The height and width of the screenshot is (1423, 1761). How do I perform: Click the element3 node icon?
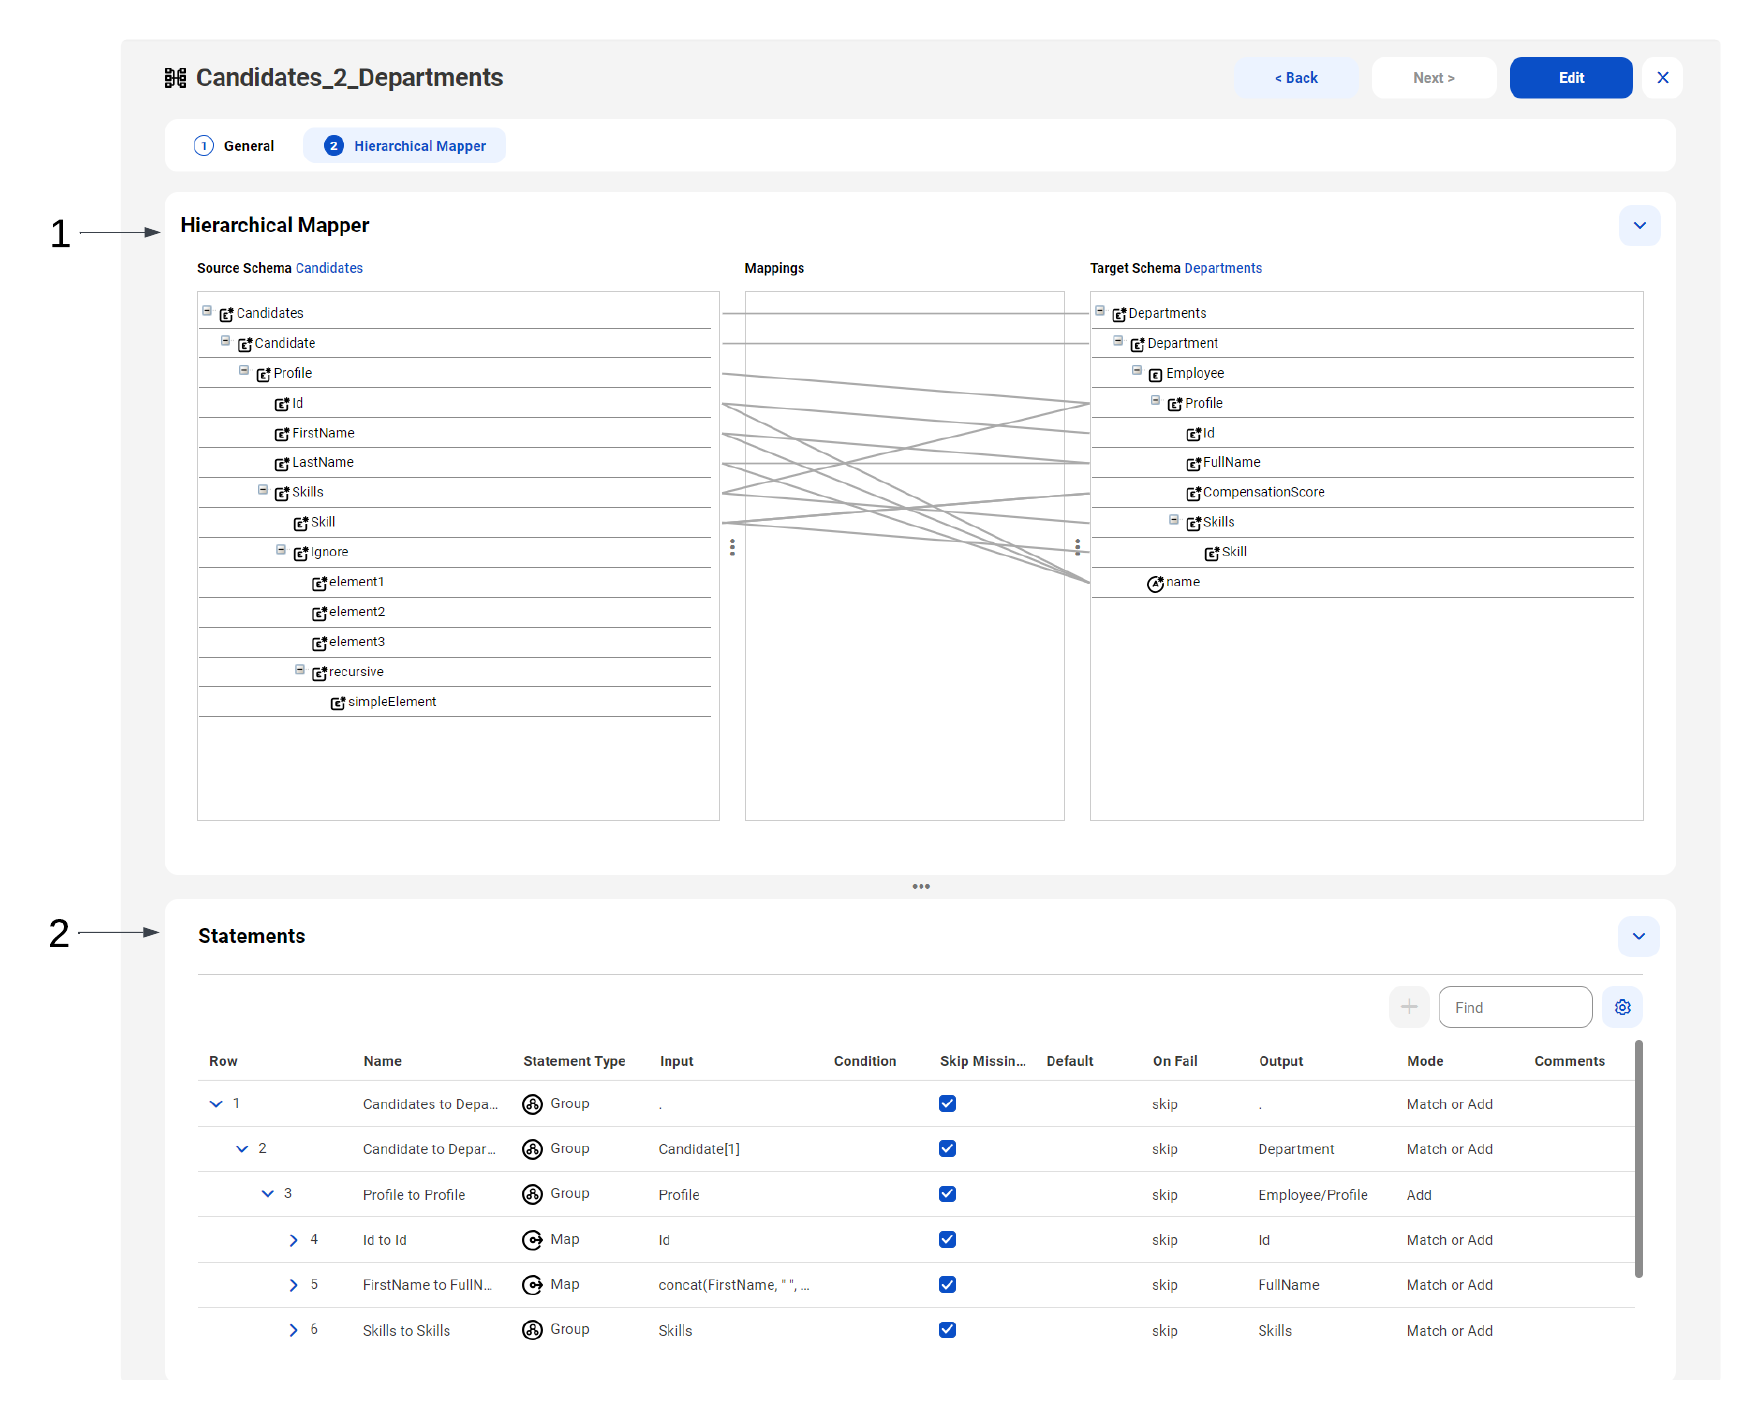[320, 643]
